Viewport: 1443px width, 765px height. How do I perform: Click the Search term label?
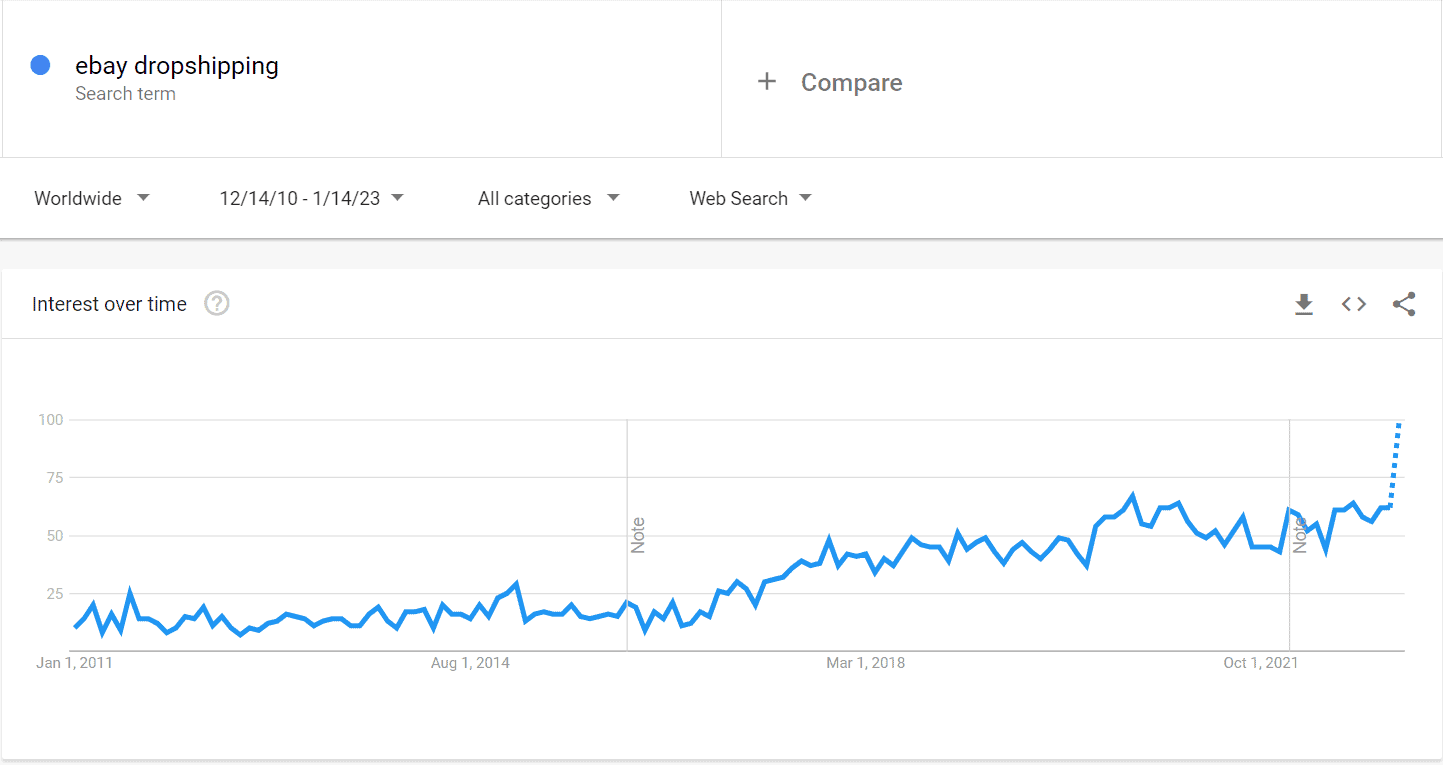pyautogui.click(x=125, y=93)
